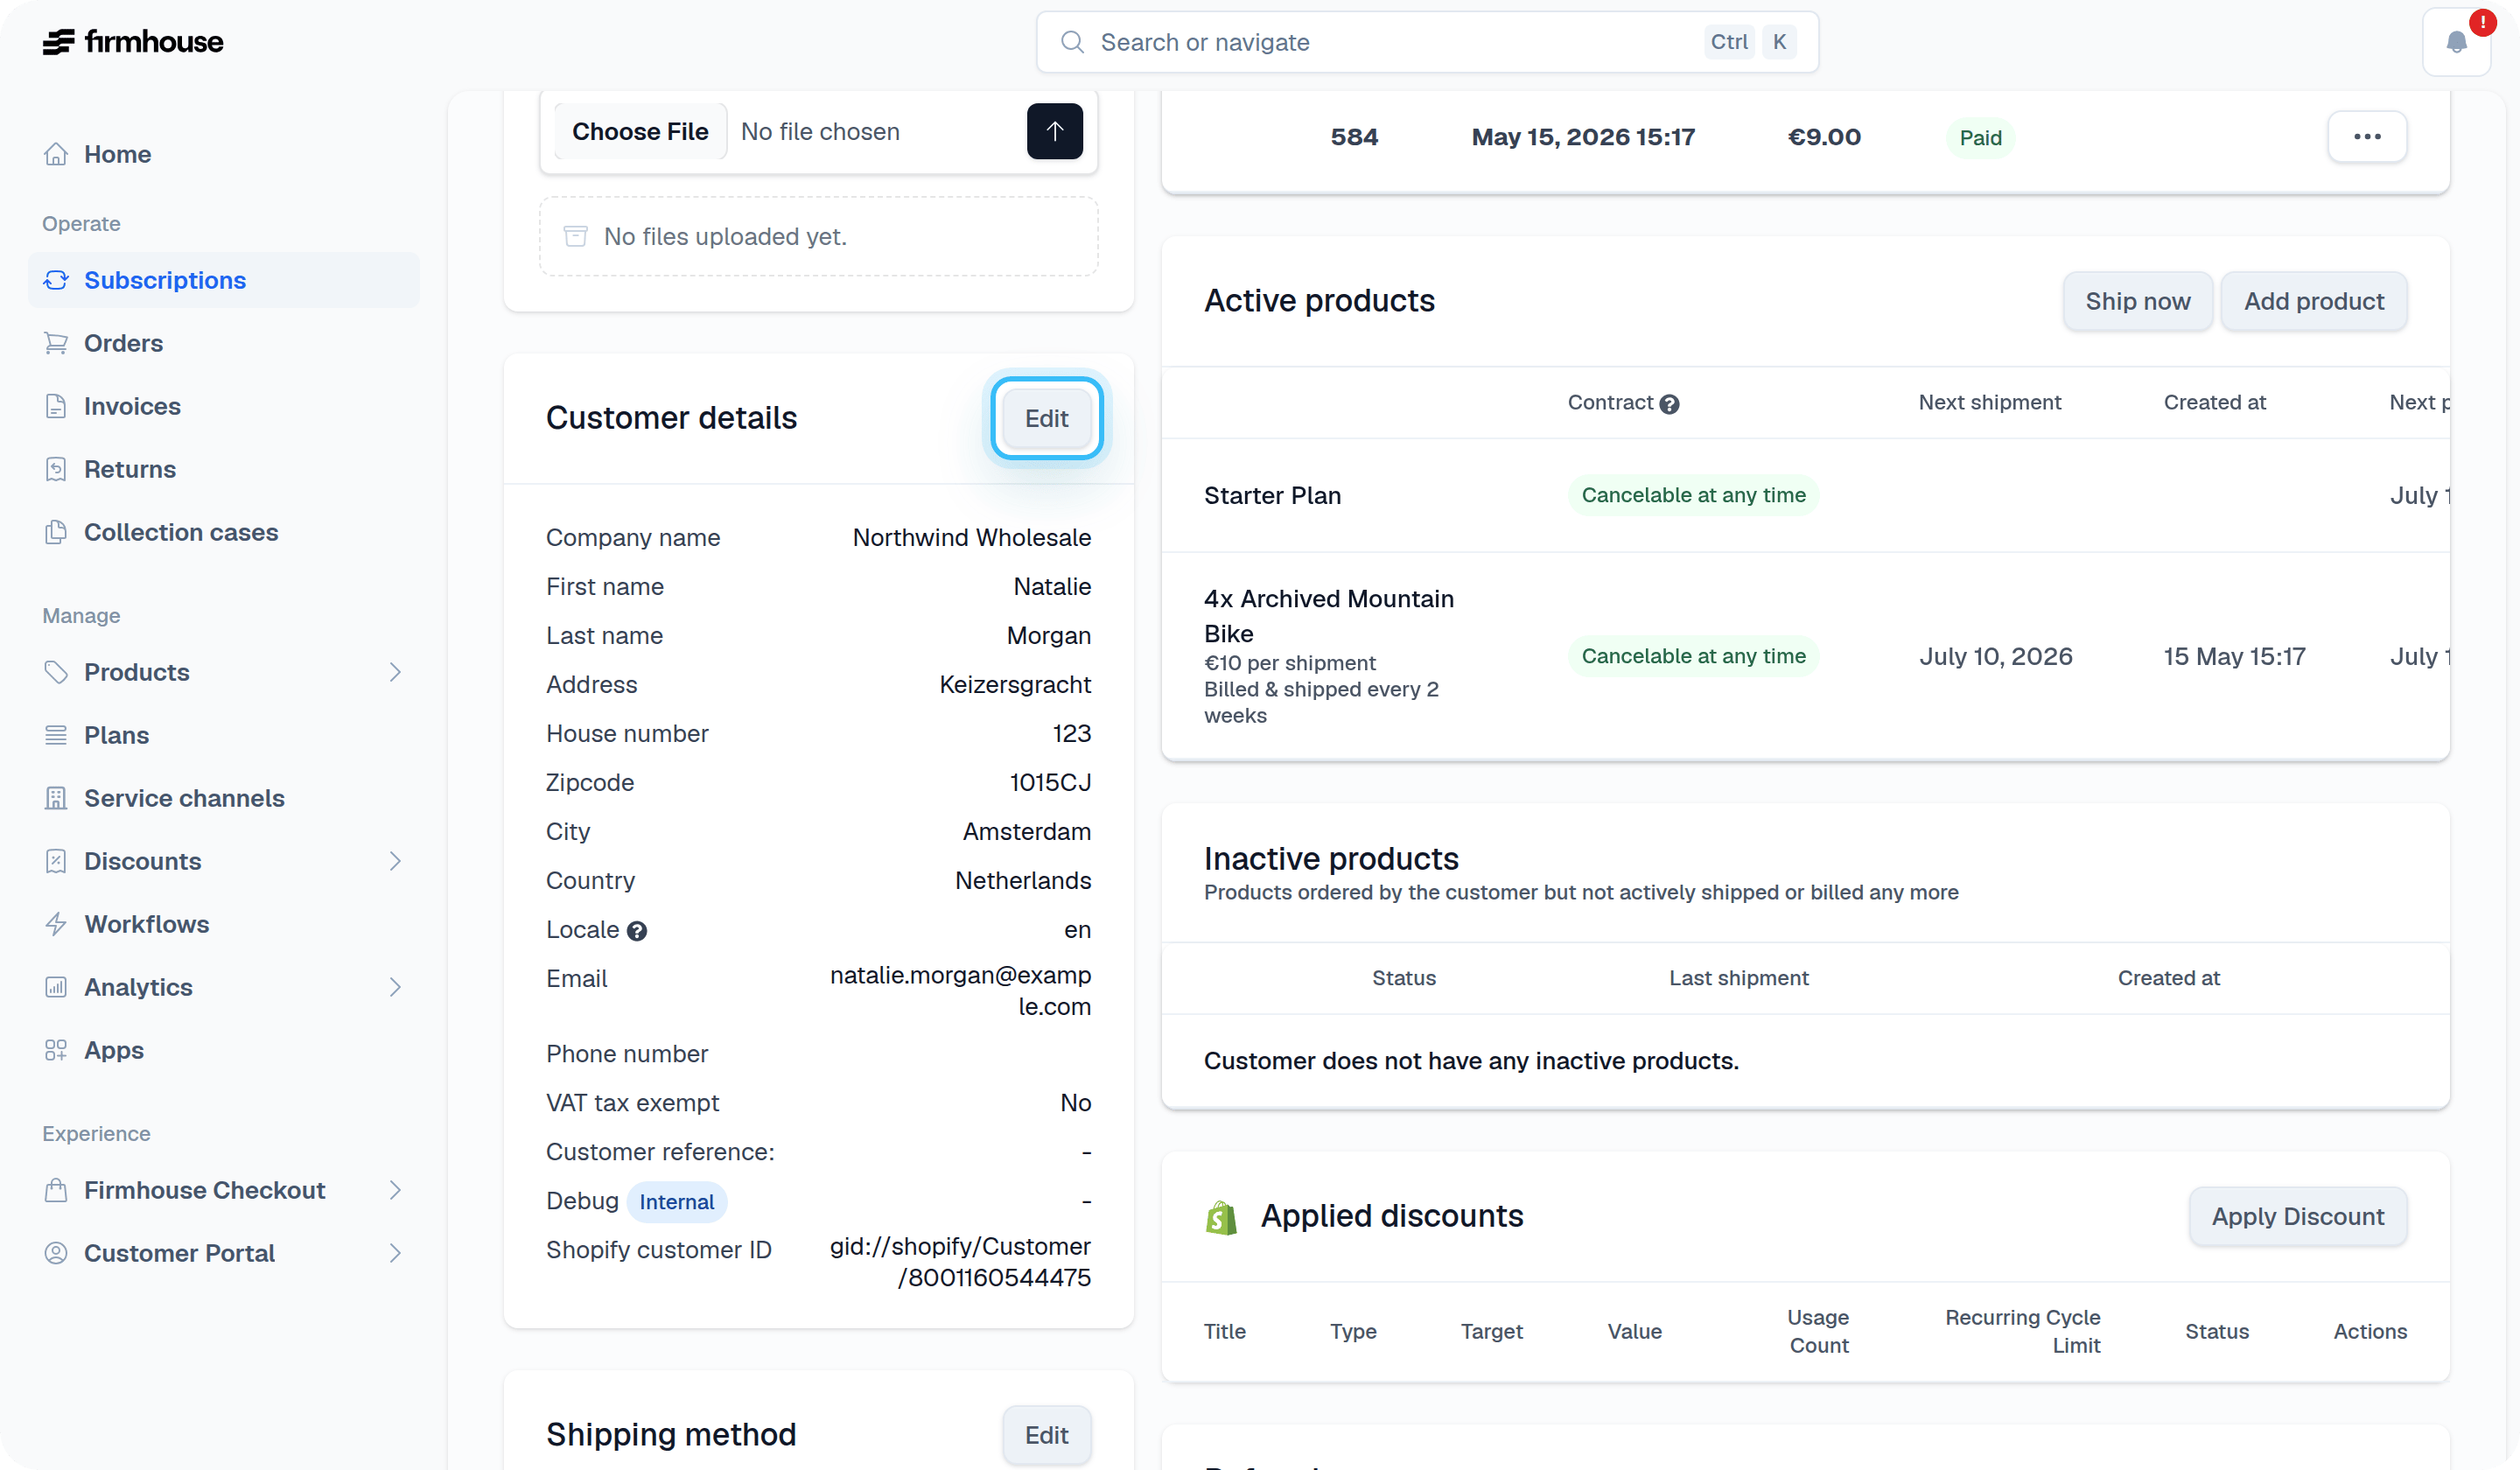The height and width of the screenshot is (1470, 2520).
Task: Focus the Search or navigate field
Action: [x=1427, y=42]
